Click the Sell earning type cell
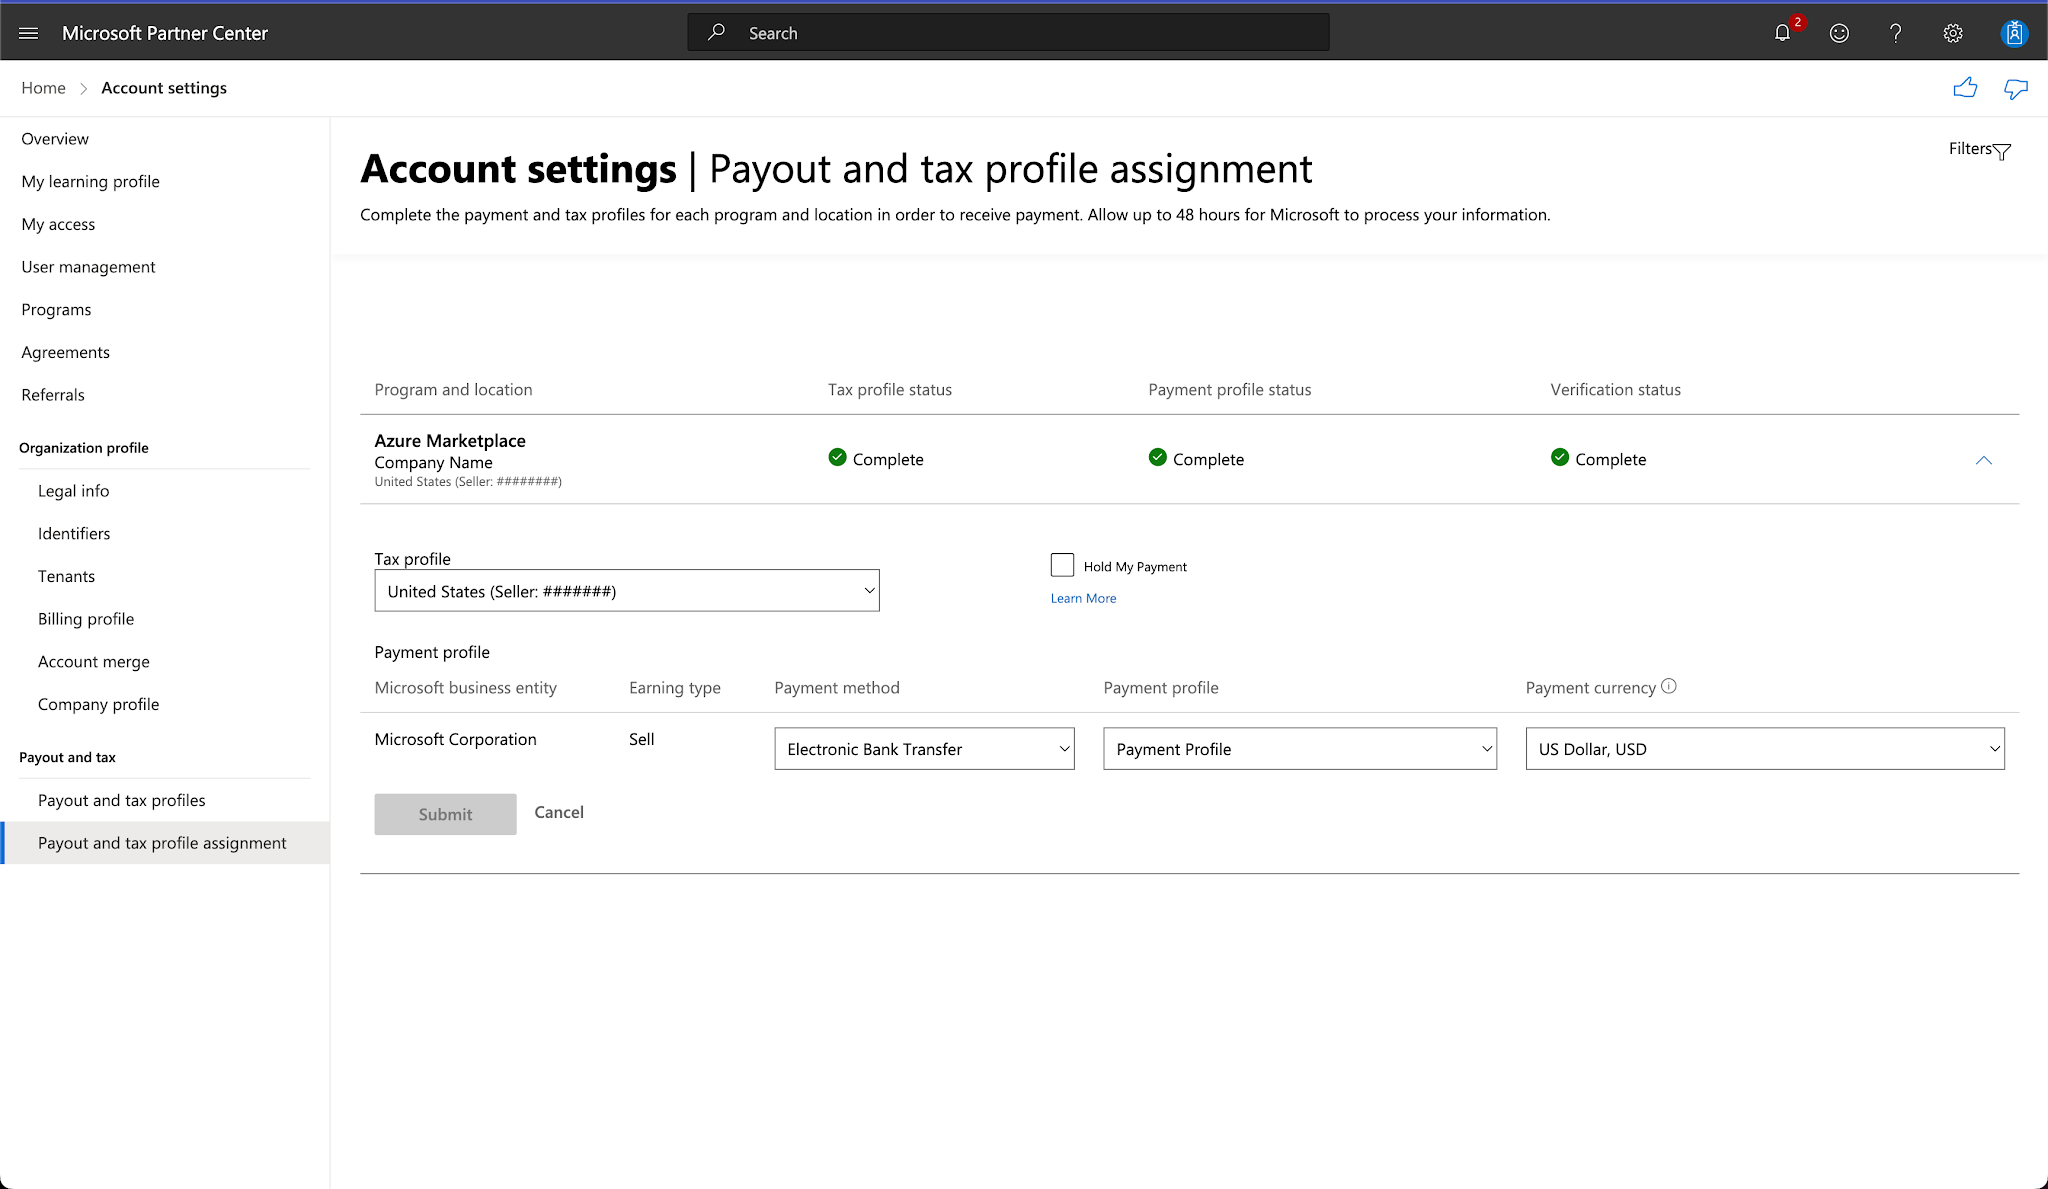The height and width of the screenshot is (1189, 2048). pyautogui.click(x=641, y=739)
